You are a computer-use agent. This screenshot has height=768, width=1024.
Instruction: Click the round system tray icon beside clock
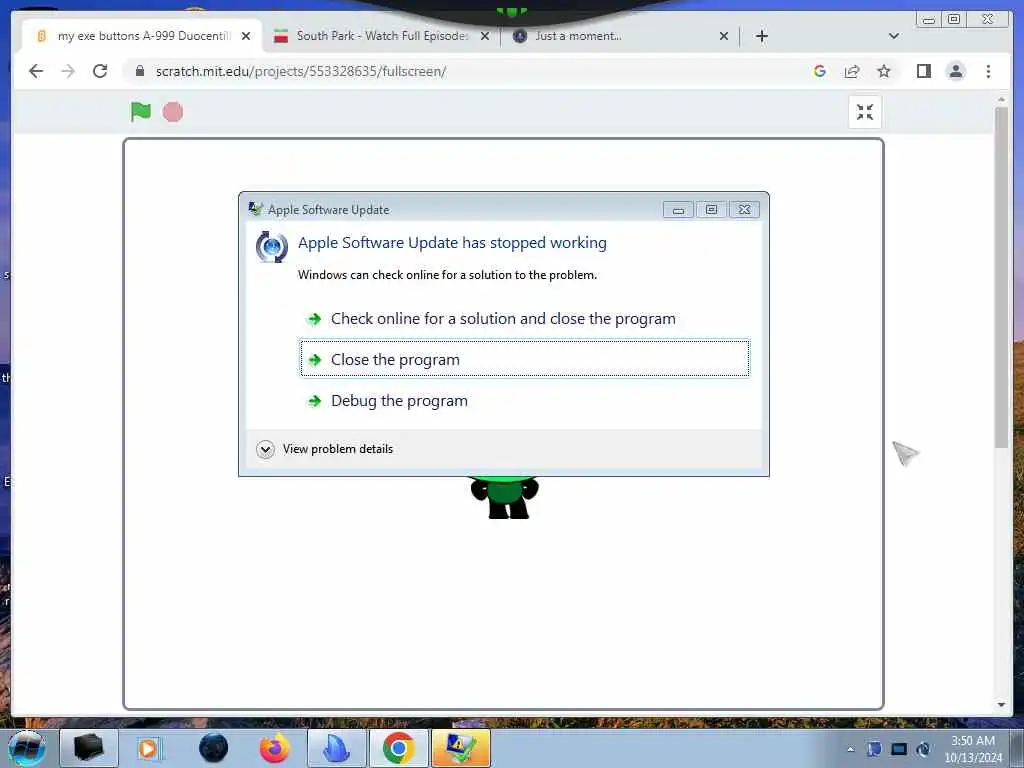(x=923, y=749)
